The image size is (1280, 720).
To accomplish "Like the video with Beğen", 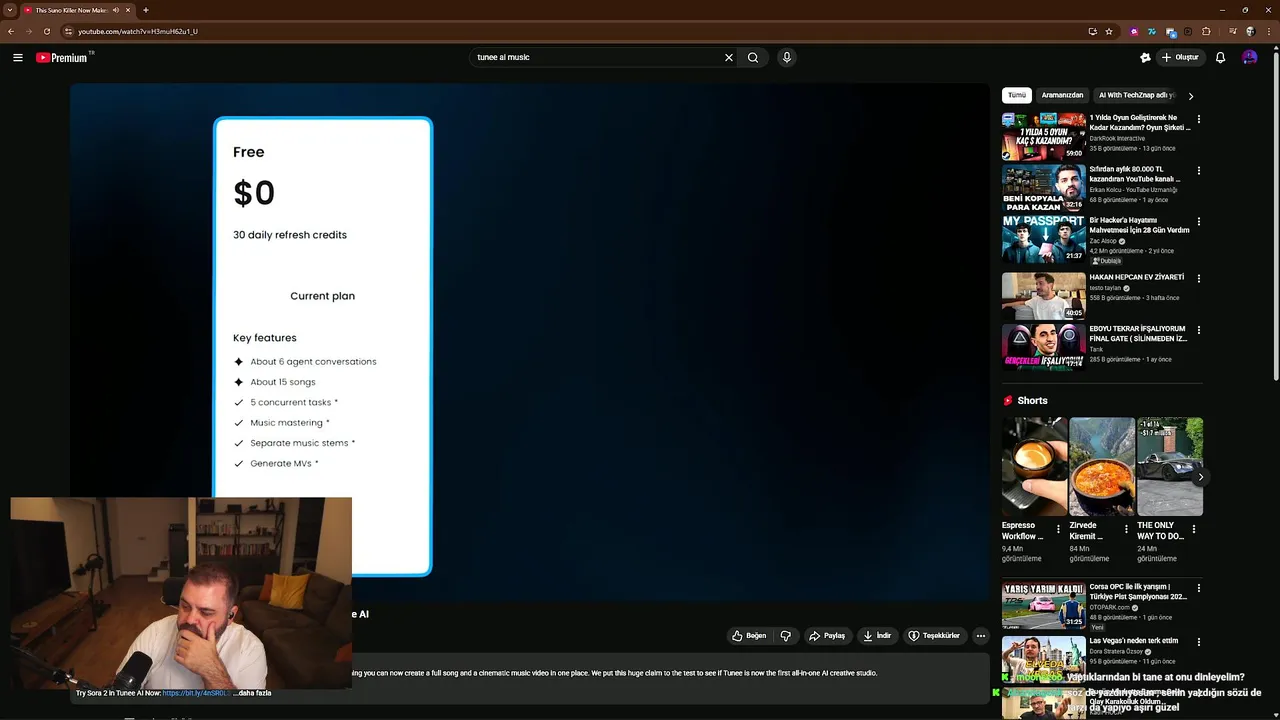I will point(749,635).
